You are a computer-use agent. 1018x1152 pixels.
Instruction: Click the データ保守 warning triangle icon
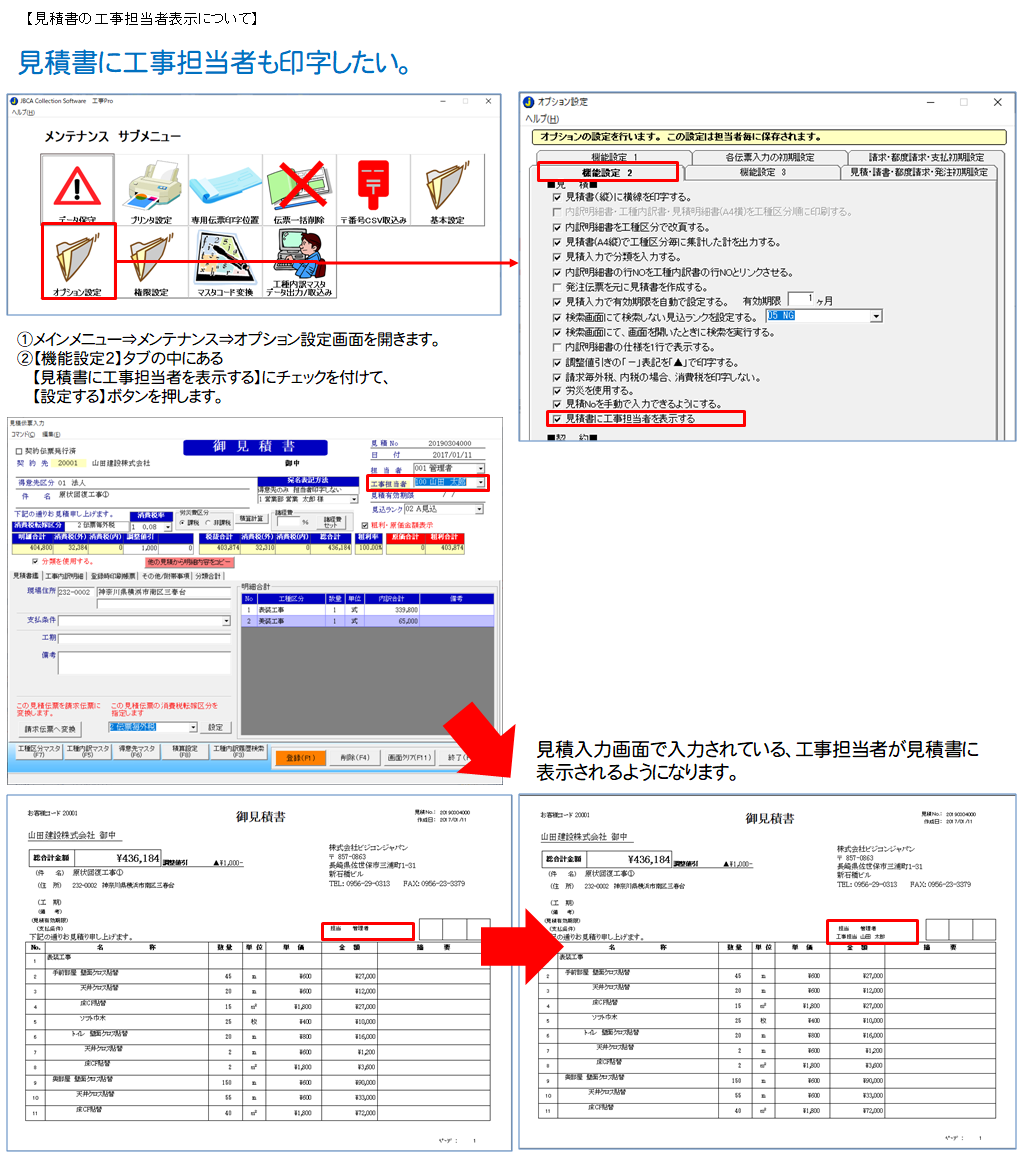coord(78,190)
